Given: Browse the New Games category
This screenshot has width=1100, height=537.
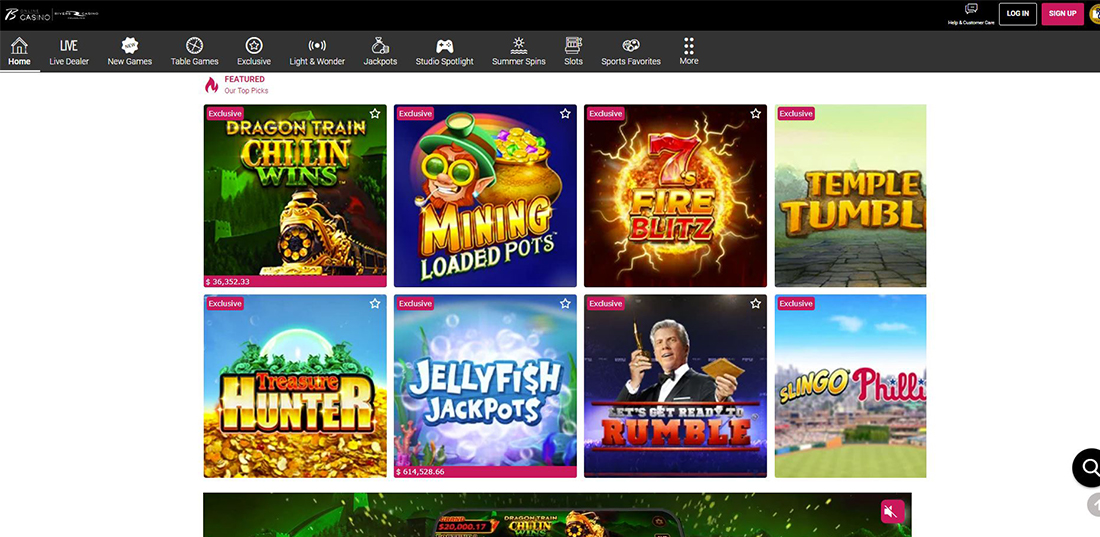Looking at the screenshot, I should click(x=130, y=52).
